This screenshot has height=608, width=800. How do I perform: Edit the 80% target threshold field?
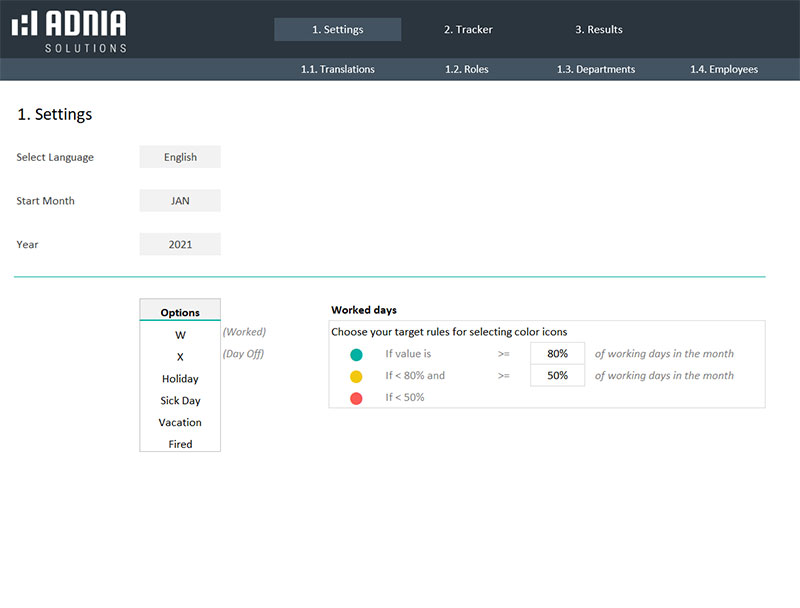(557, 354)
